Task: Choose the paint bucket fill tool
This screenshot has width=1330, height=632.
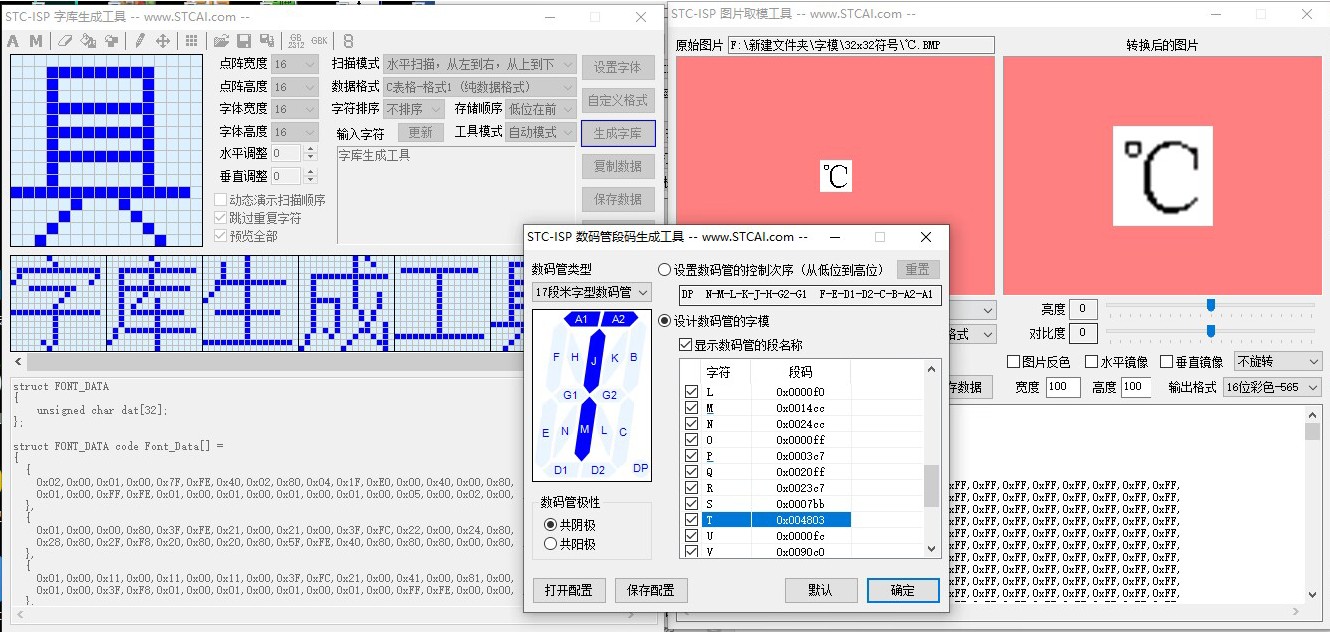Action: (x=88, y=41)
